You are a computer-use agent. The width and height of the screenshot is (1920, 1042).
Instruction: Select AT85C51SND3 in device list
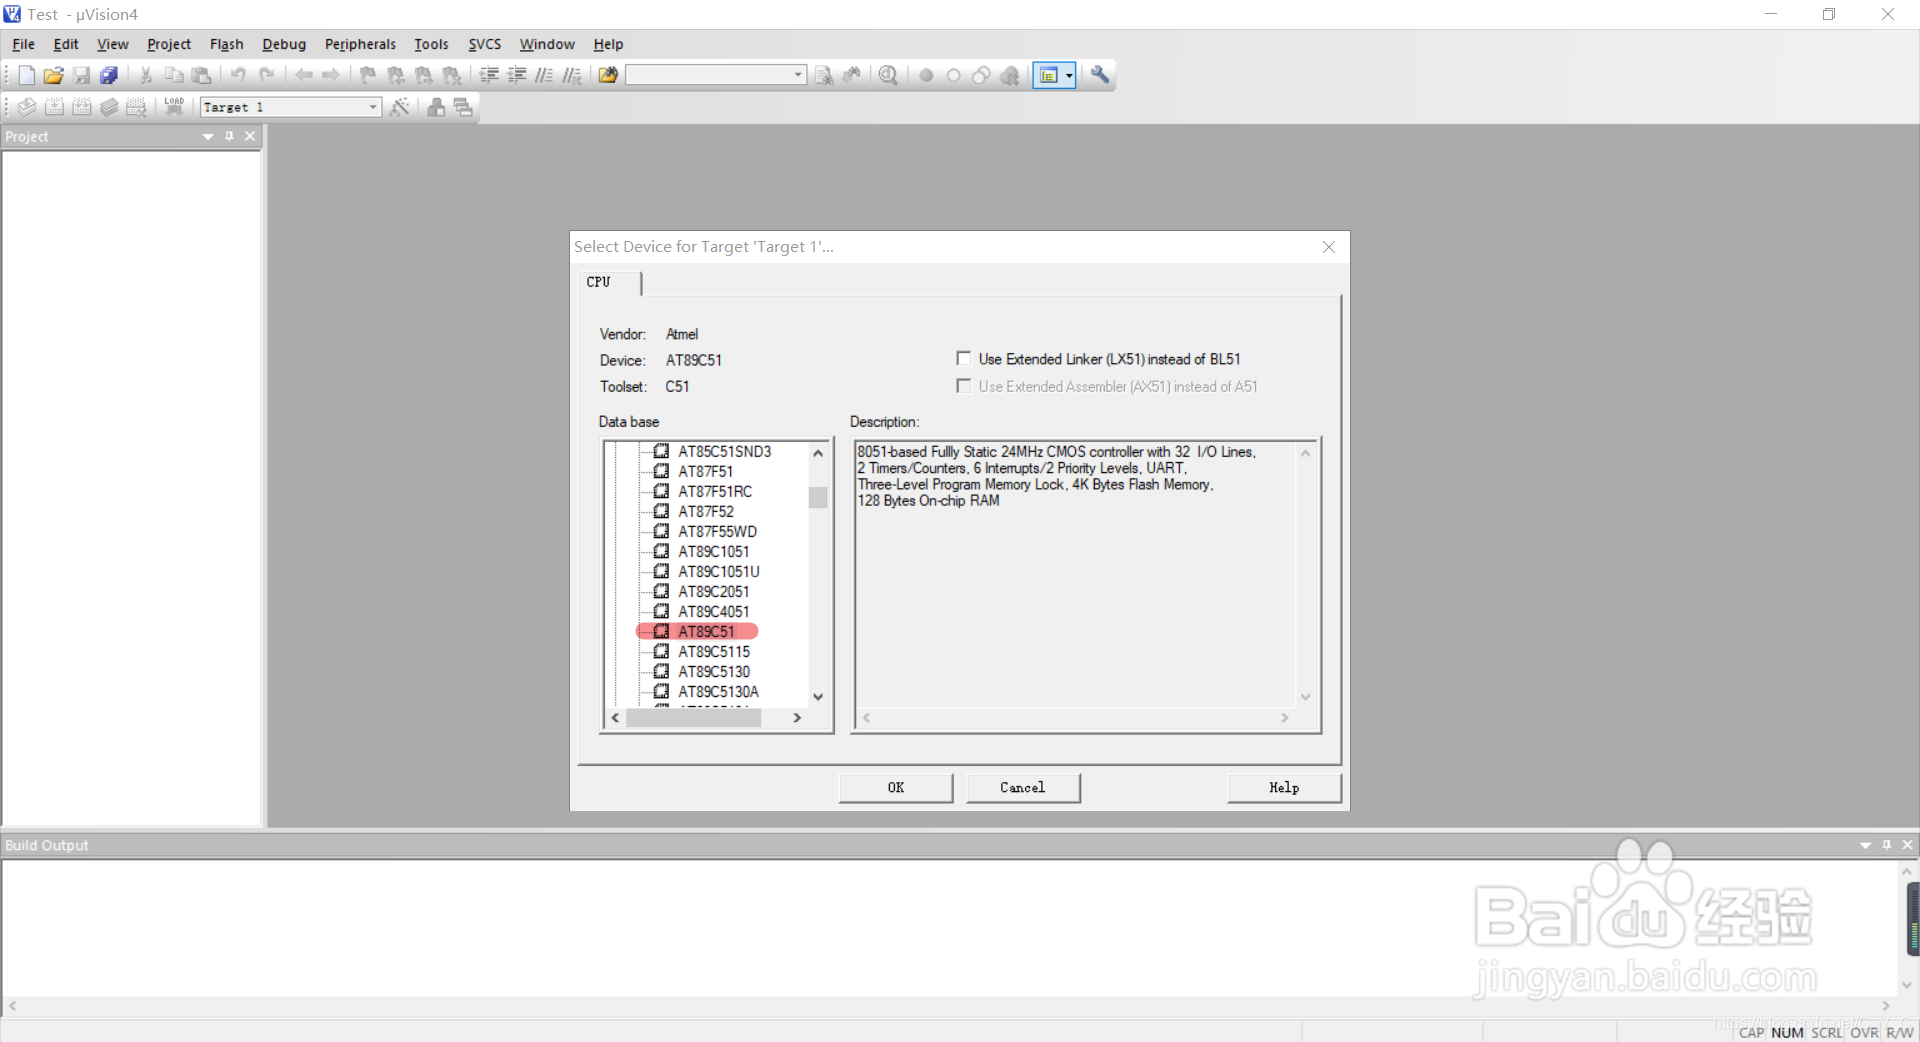click(x=725, y=451)
